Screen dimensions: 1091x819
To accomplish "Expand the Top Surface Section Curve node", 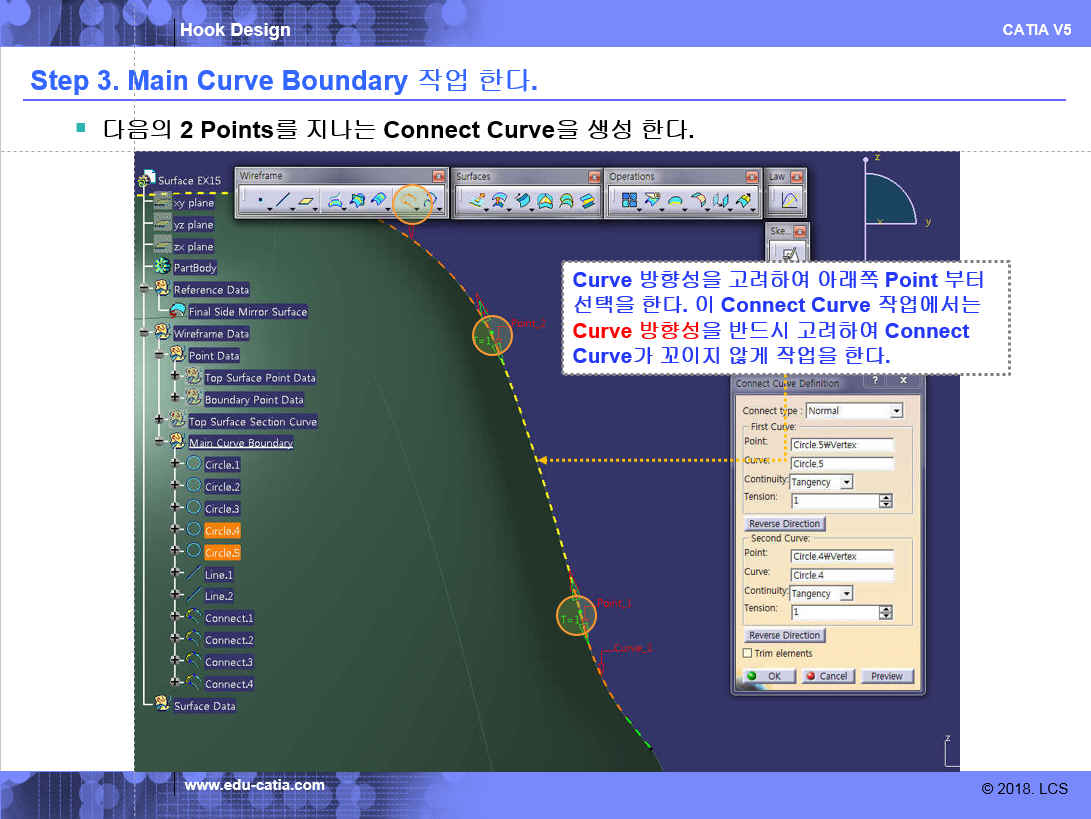I will pyautogui.click(x=160, y=421).
